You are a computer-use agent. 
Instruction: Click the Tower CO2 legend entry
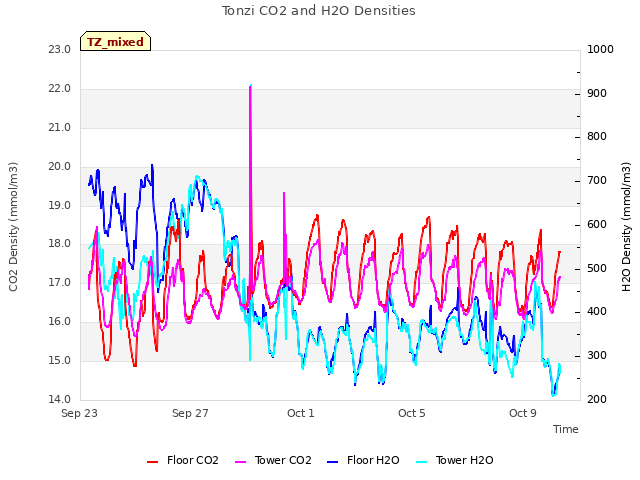tap(273, 460)
